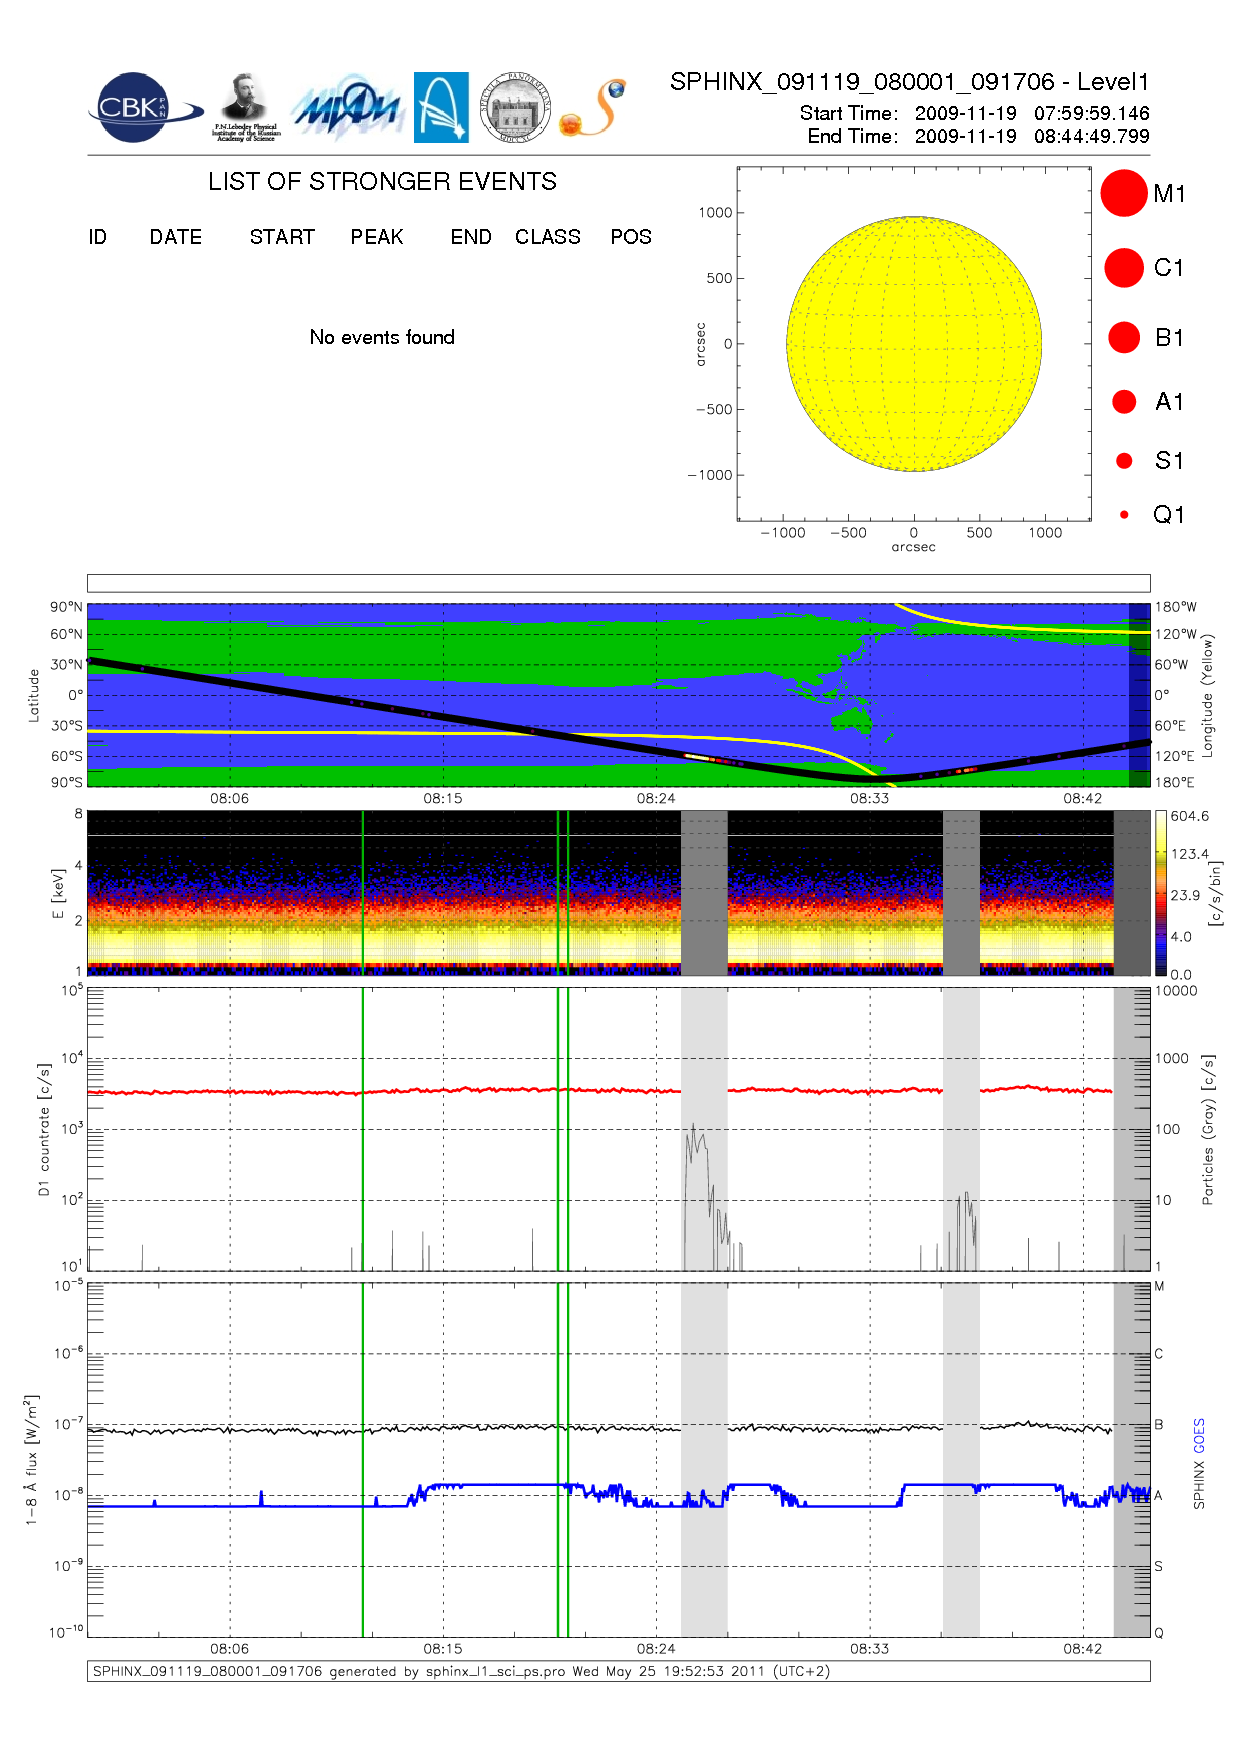Select the C1 red legend circle
Image resolution: width=1240 pixels, height=1754 pixels.
(x=1123, y=268)
